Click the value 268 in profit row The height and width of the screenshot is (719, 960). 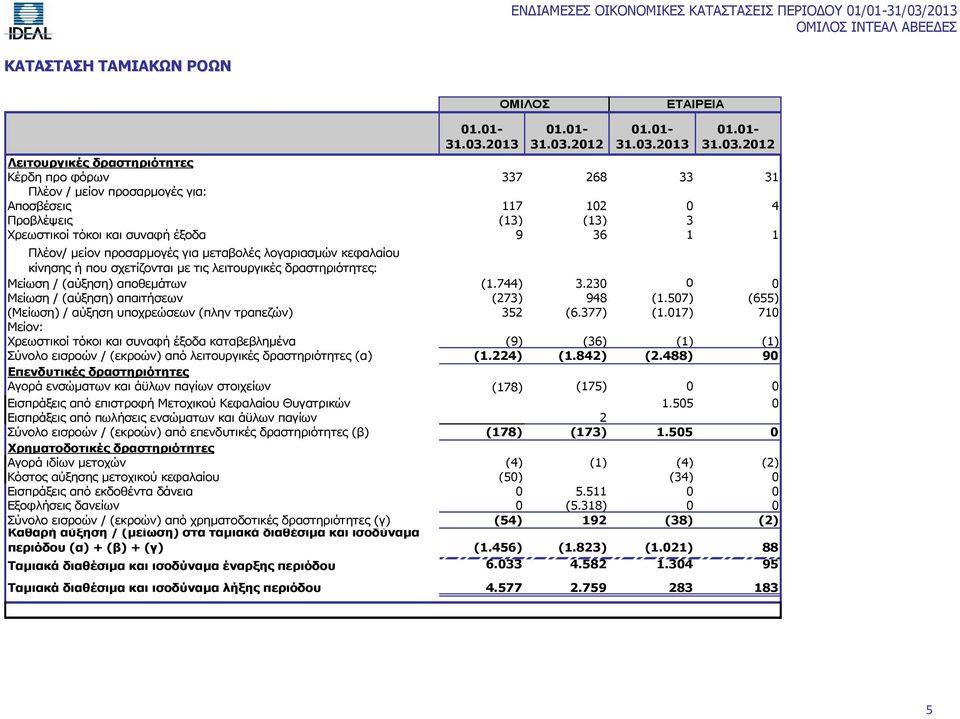coord(596,177)
